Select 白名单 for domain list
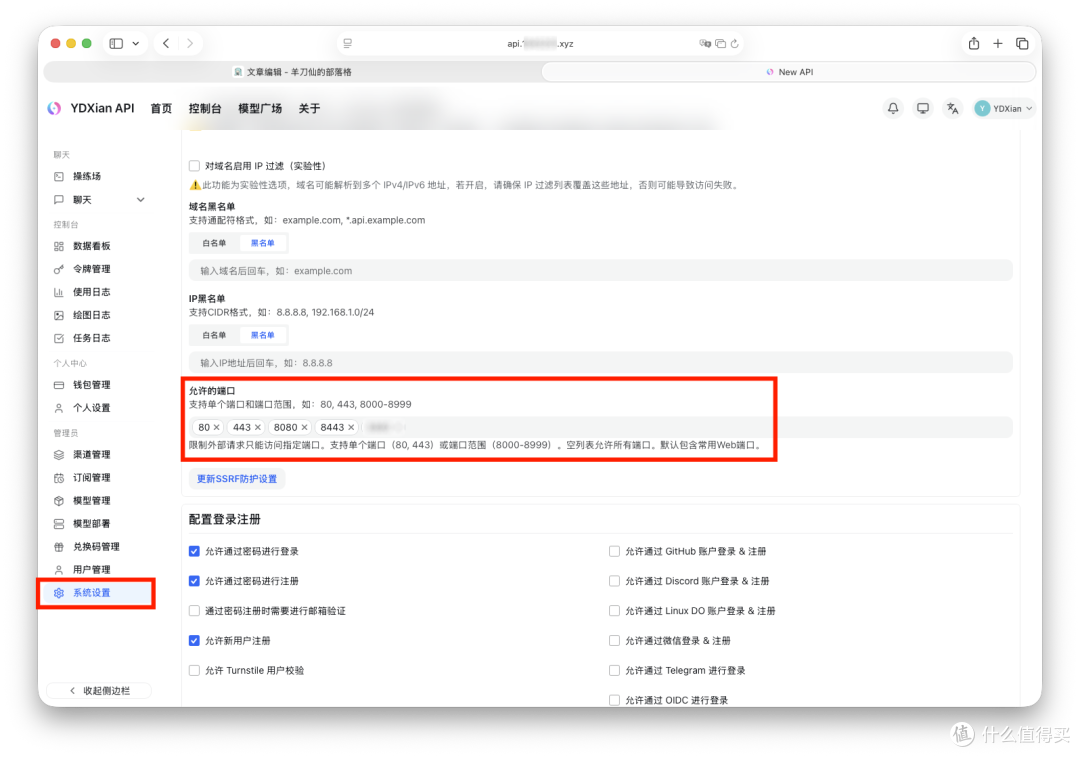 pyautogui.click(x=214, y=243)
